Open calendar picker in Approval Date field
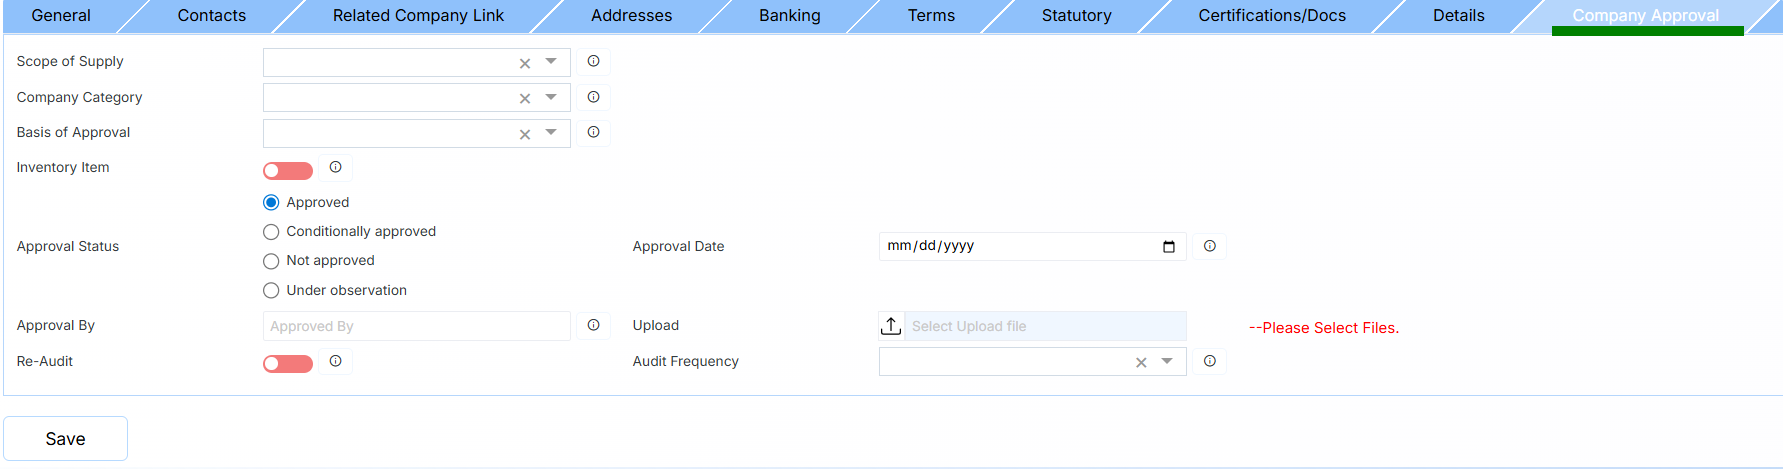Viewport: 1783px width, 469px height. pyautogui.click(x=1168, y=247)
